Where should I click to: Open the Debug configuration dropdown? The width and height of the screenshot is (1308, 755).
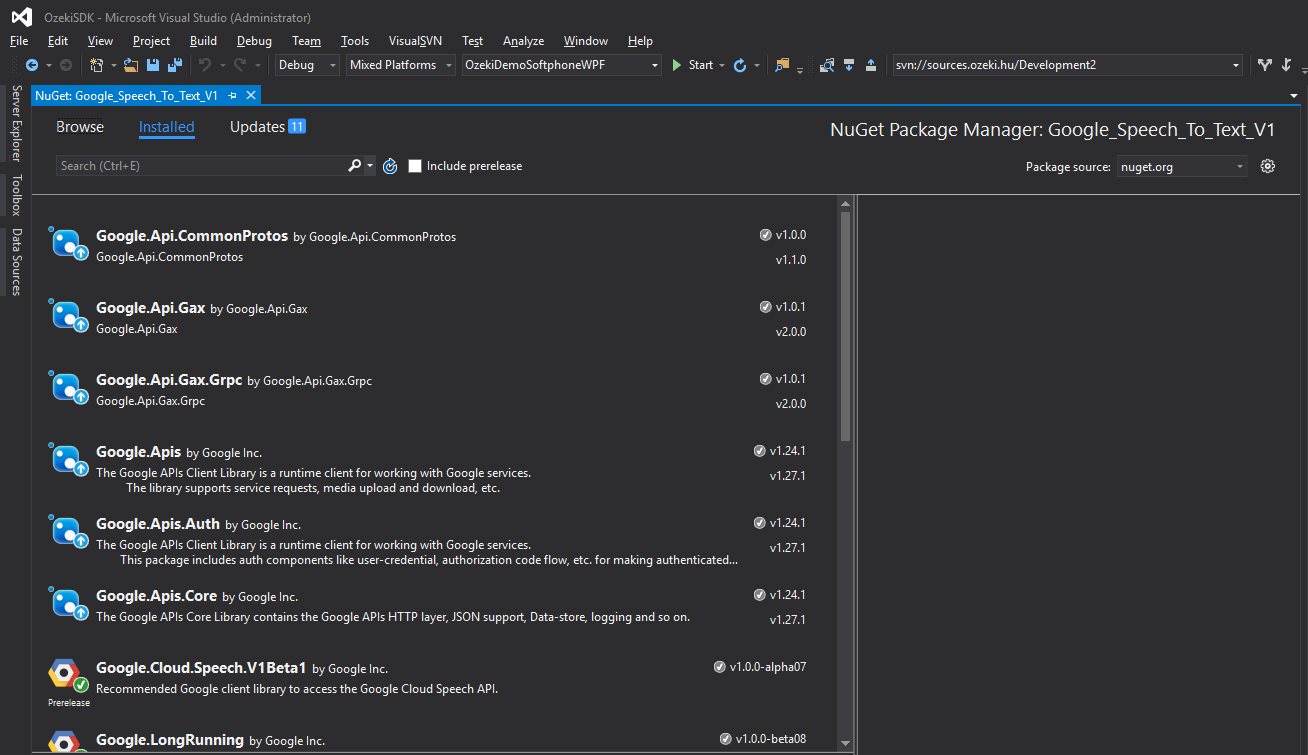(308, 65)
